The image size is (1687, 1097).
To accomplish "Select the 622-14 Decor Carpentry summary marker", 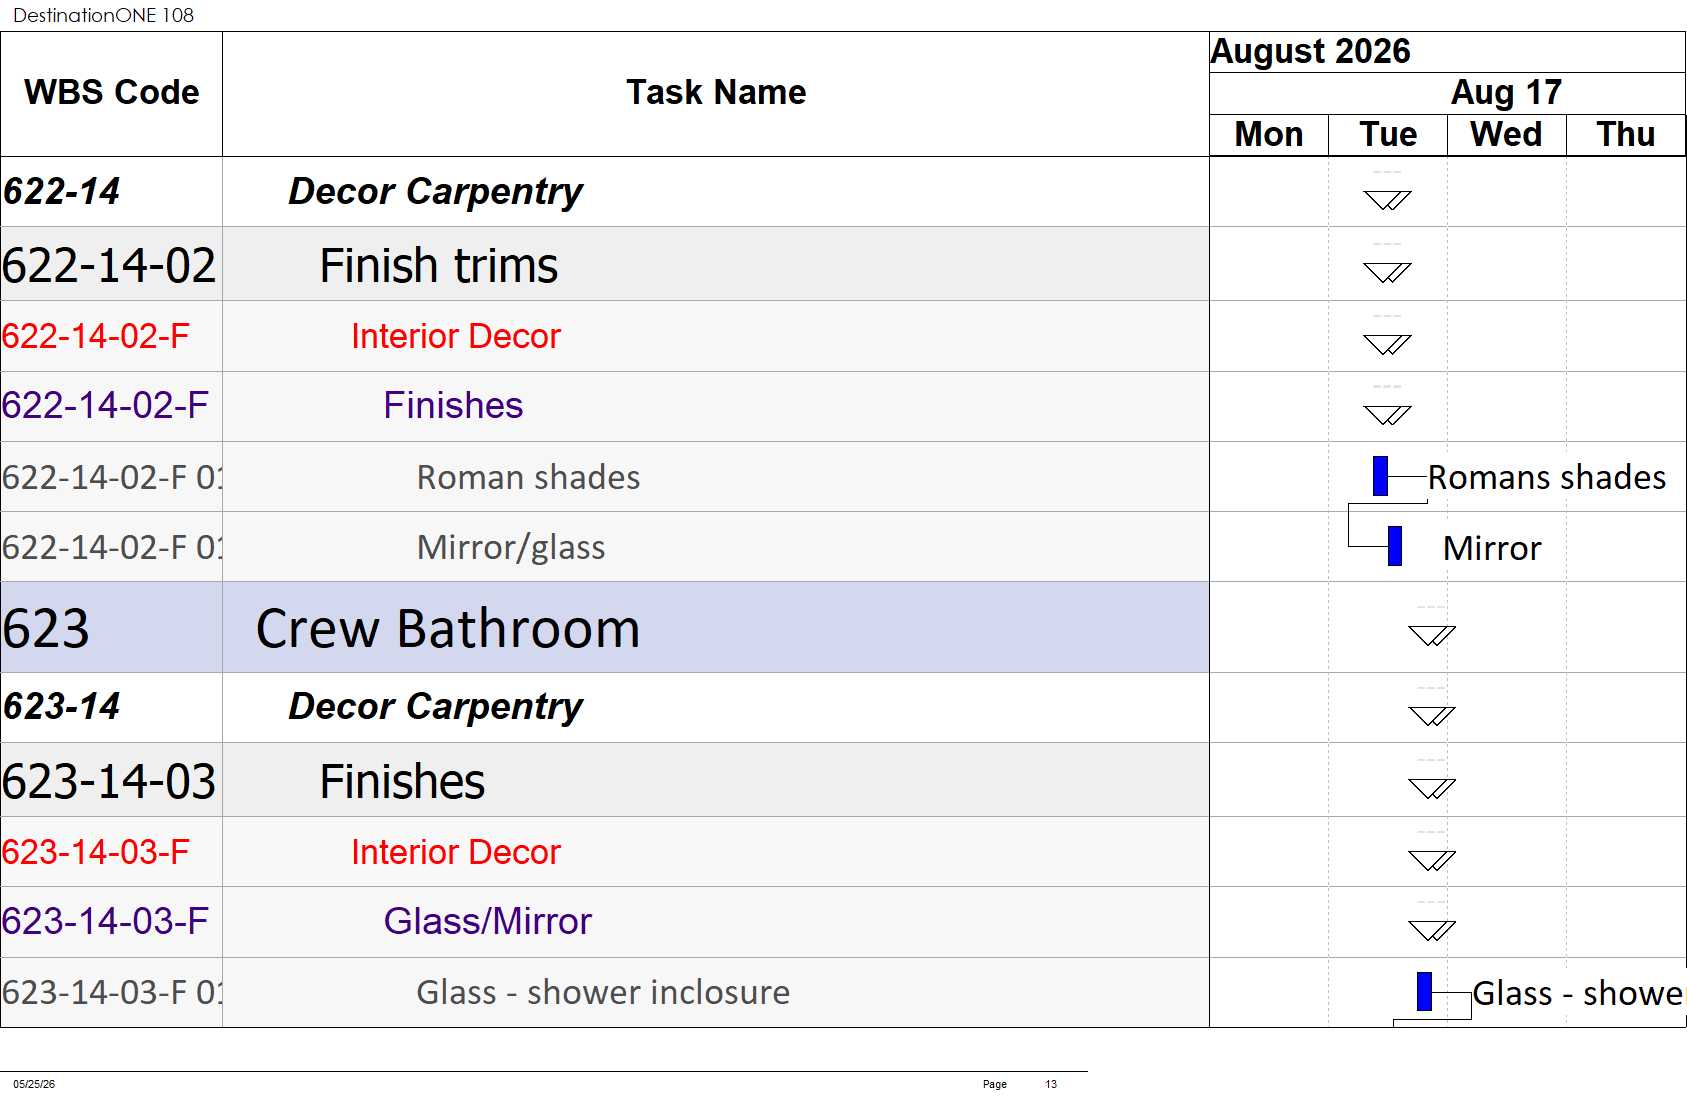I will click(x=1387, y=200).
